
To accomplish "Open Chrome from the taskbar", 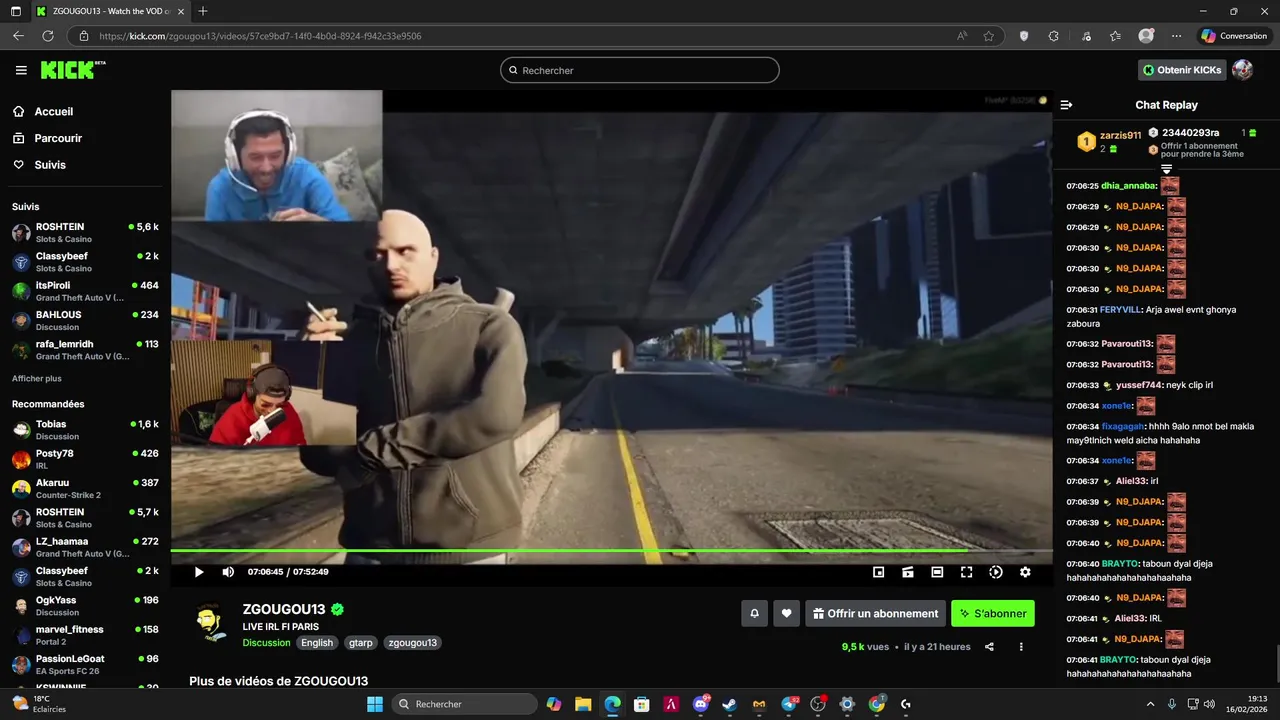I will (x=876, y=704).
